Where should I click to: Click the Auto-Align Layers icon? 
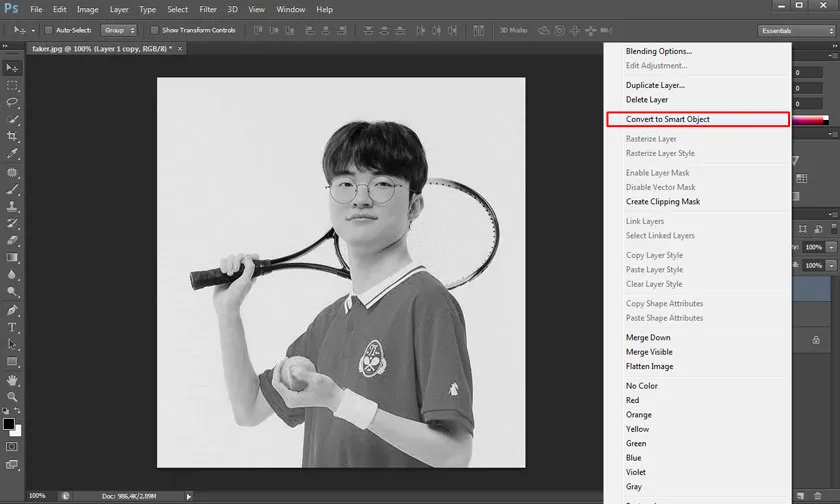pos(478,31)
